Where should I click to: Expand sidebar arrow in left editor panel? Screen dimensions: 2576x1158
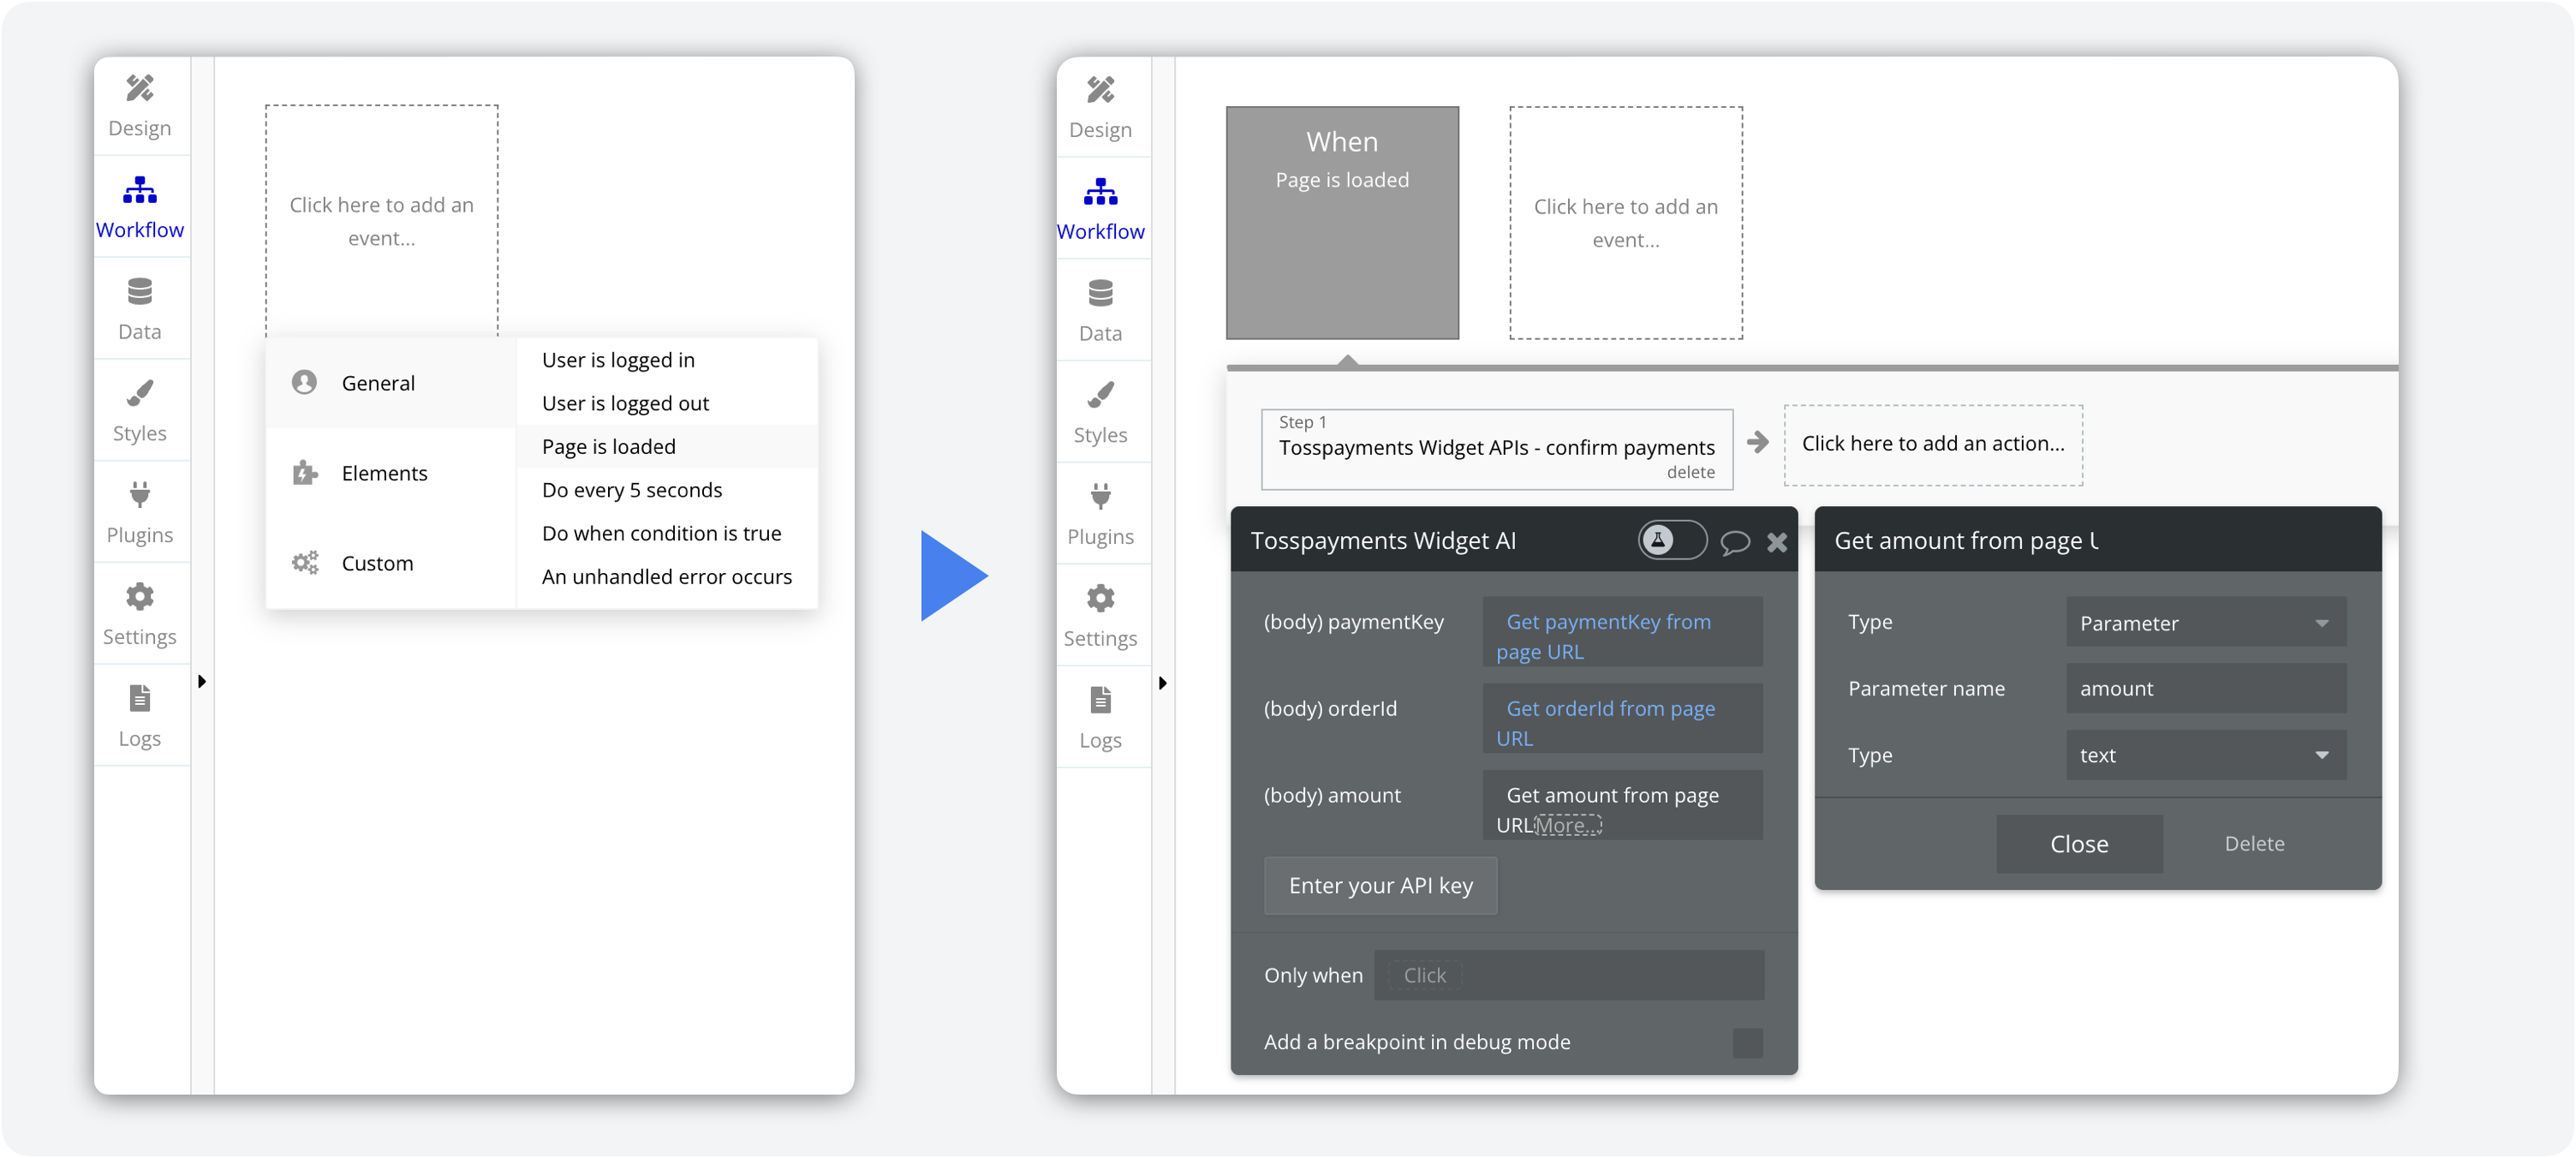202,681
